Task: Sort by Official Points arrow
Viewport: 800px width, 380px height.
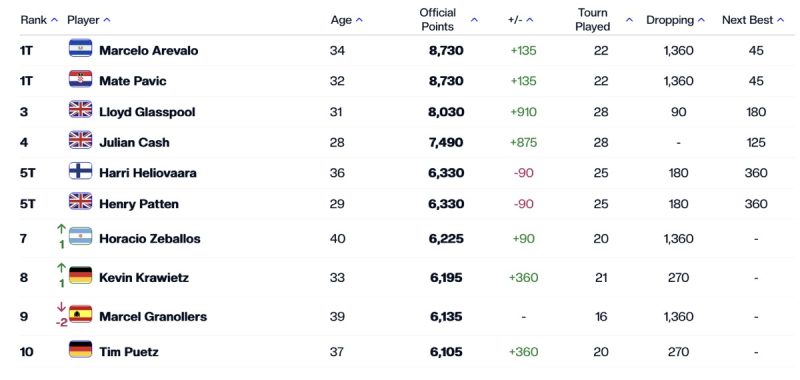Action: (474, 20)
